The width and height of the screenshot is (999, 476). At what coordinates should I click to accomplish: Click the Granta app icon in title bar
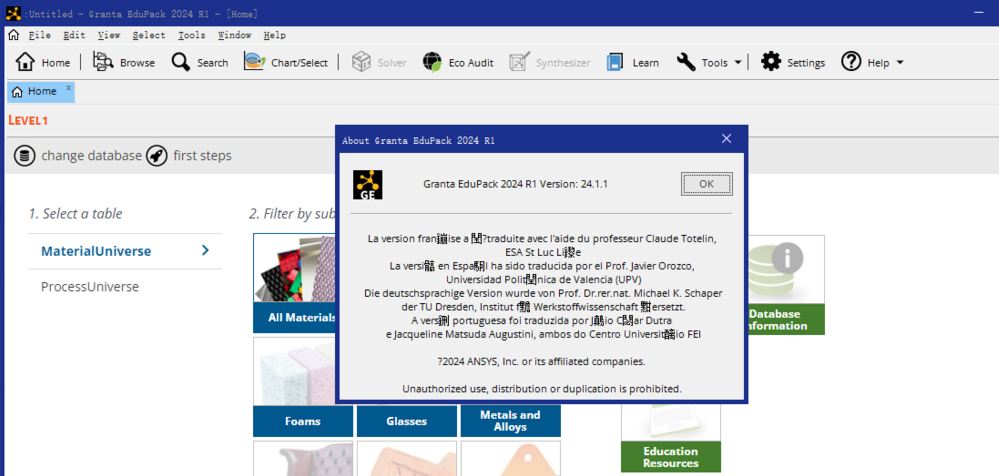click(13, 13)
